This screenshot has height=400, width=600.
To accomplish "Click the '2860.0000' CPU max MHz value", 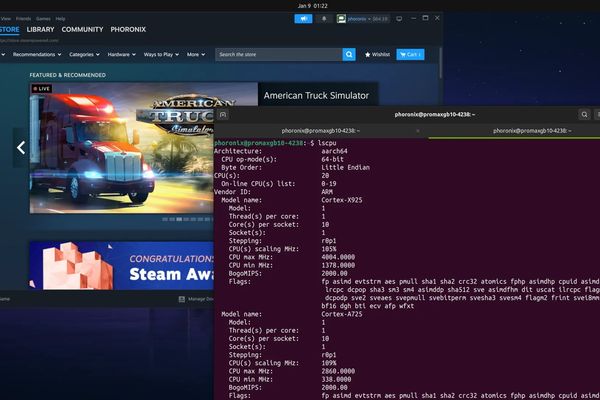I will click(338, 371).
